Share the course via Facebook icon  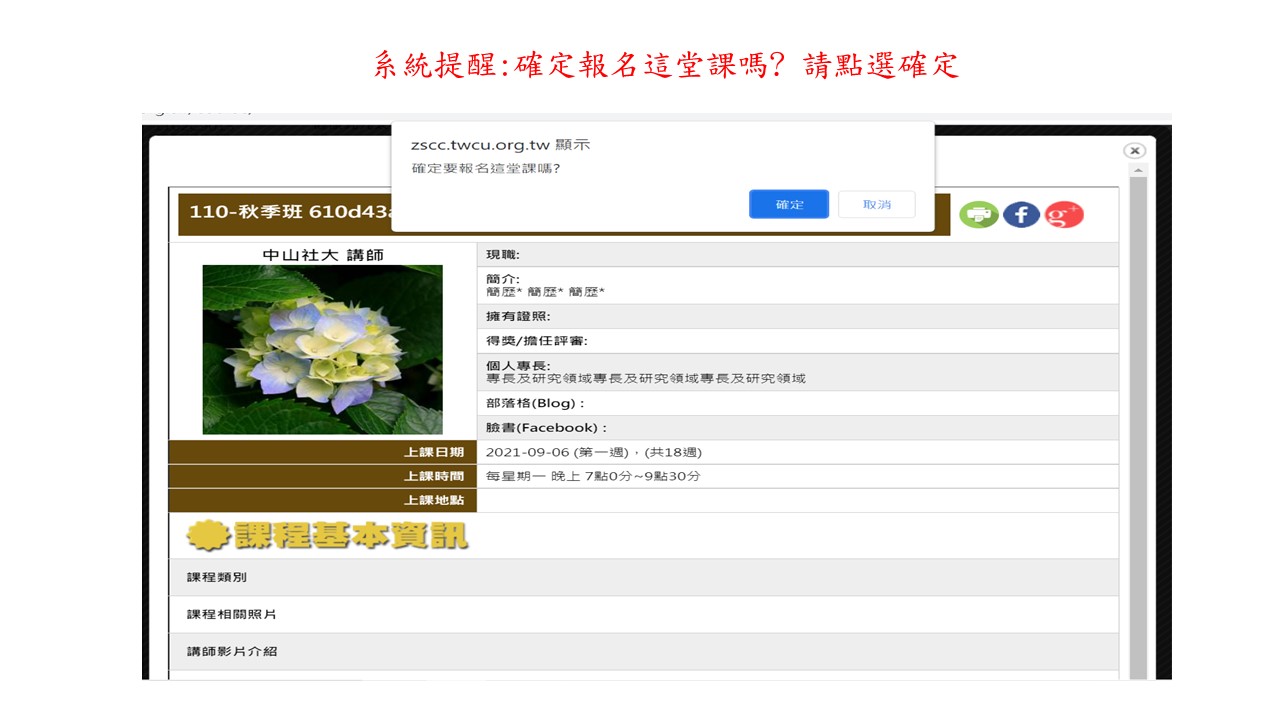coord(1021,215)
